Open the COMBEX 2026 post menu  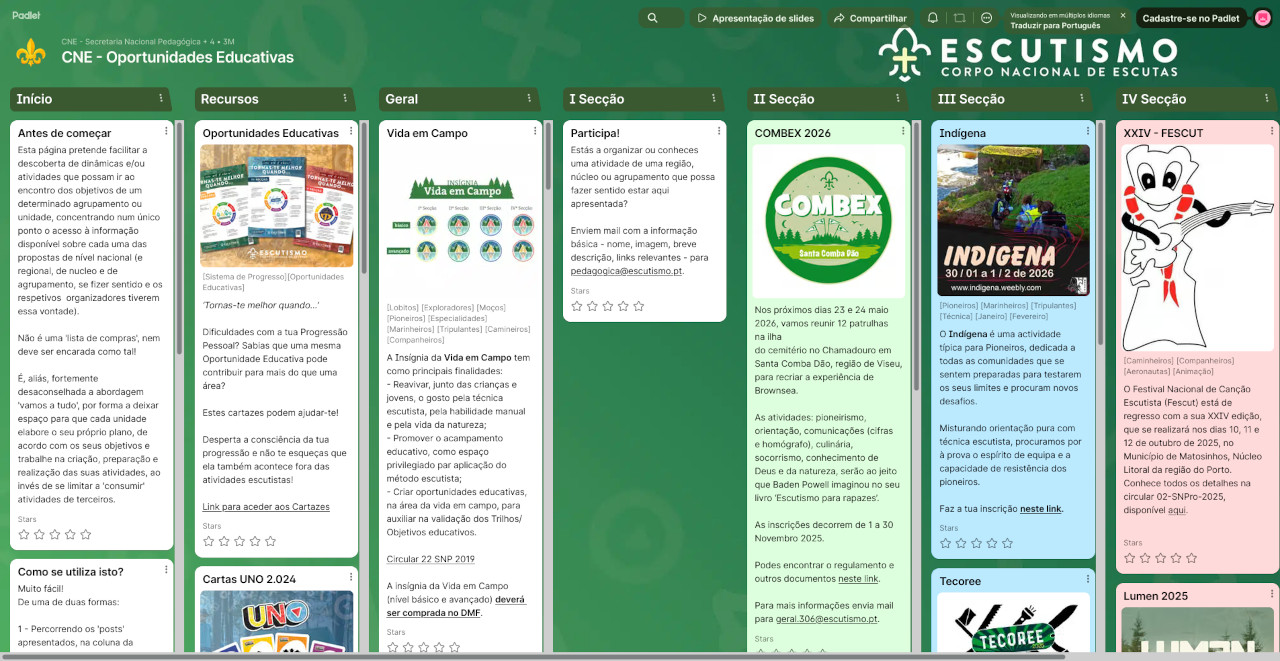click(x=901, y=131)
